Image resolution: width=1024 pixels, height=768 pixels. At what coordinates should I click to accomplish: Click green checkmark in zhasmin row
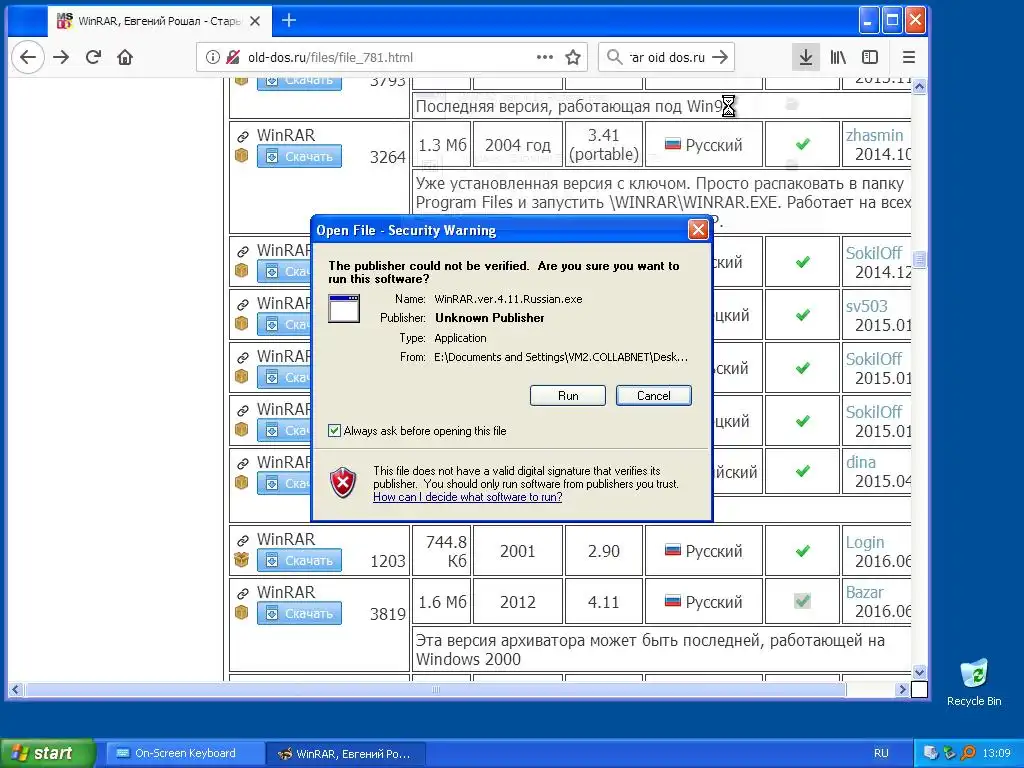[803, 144]
